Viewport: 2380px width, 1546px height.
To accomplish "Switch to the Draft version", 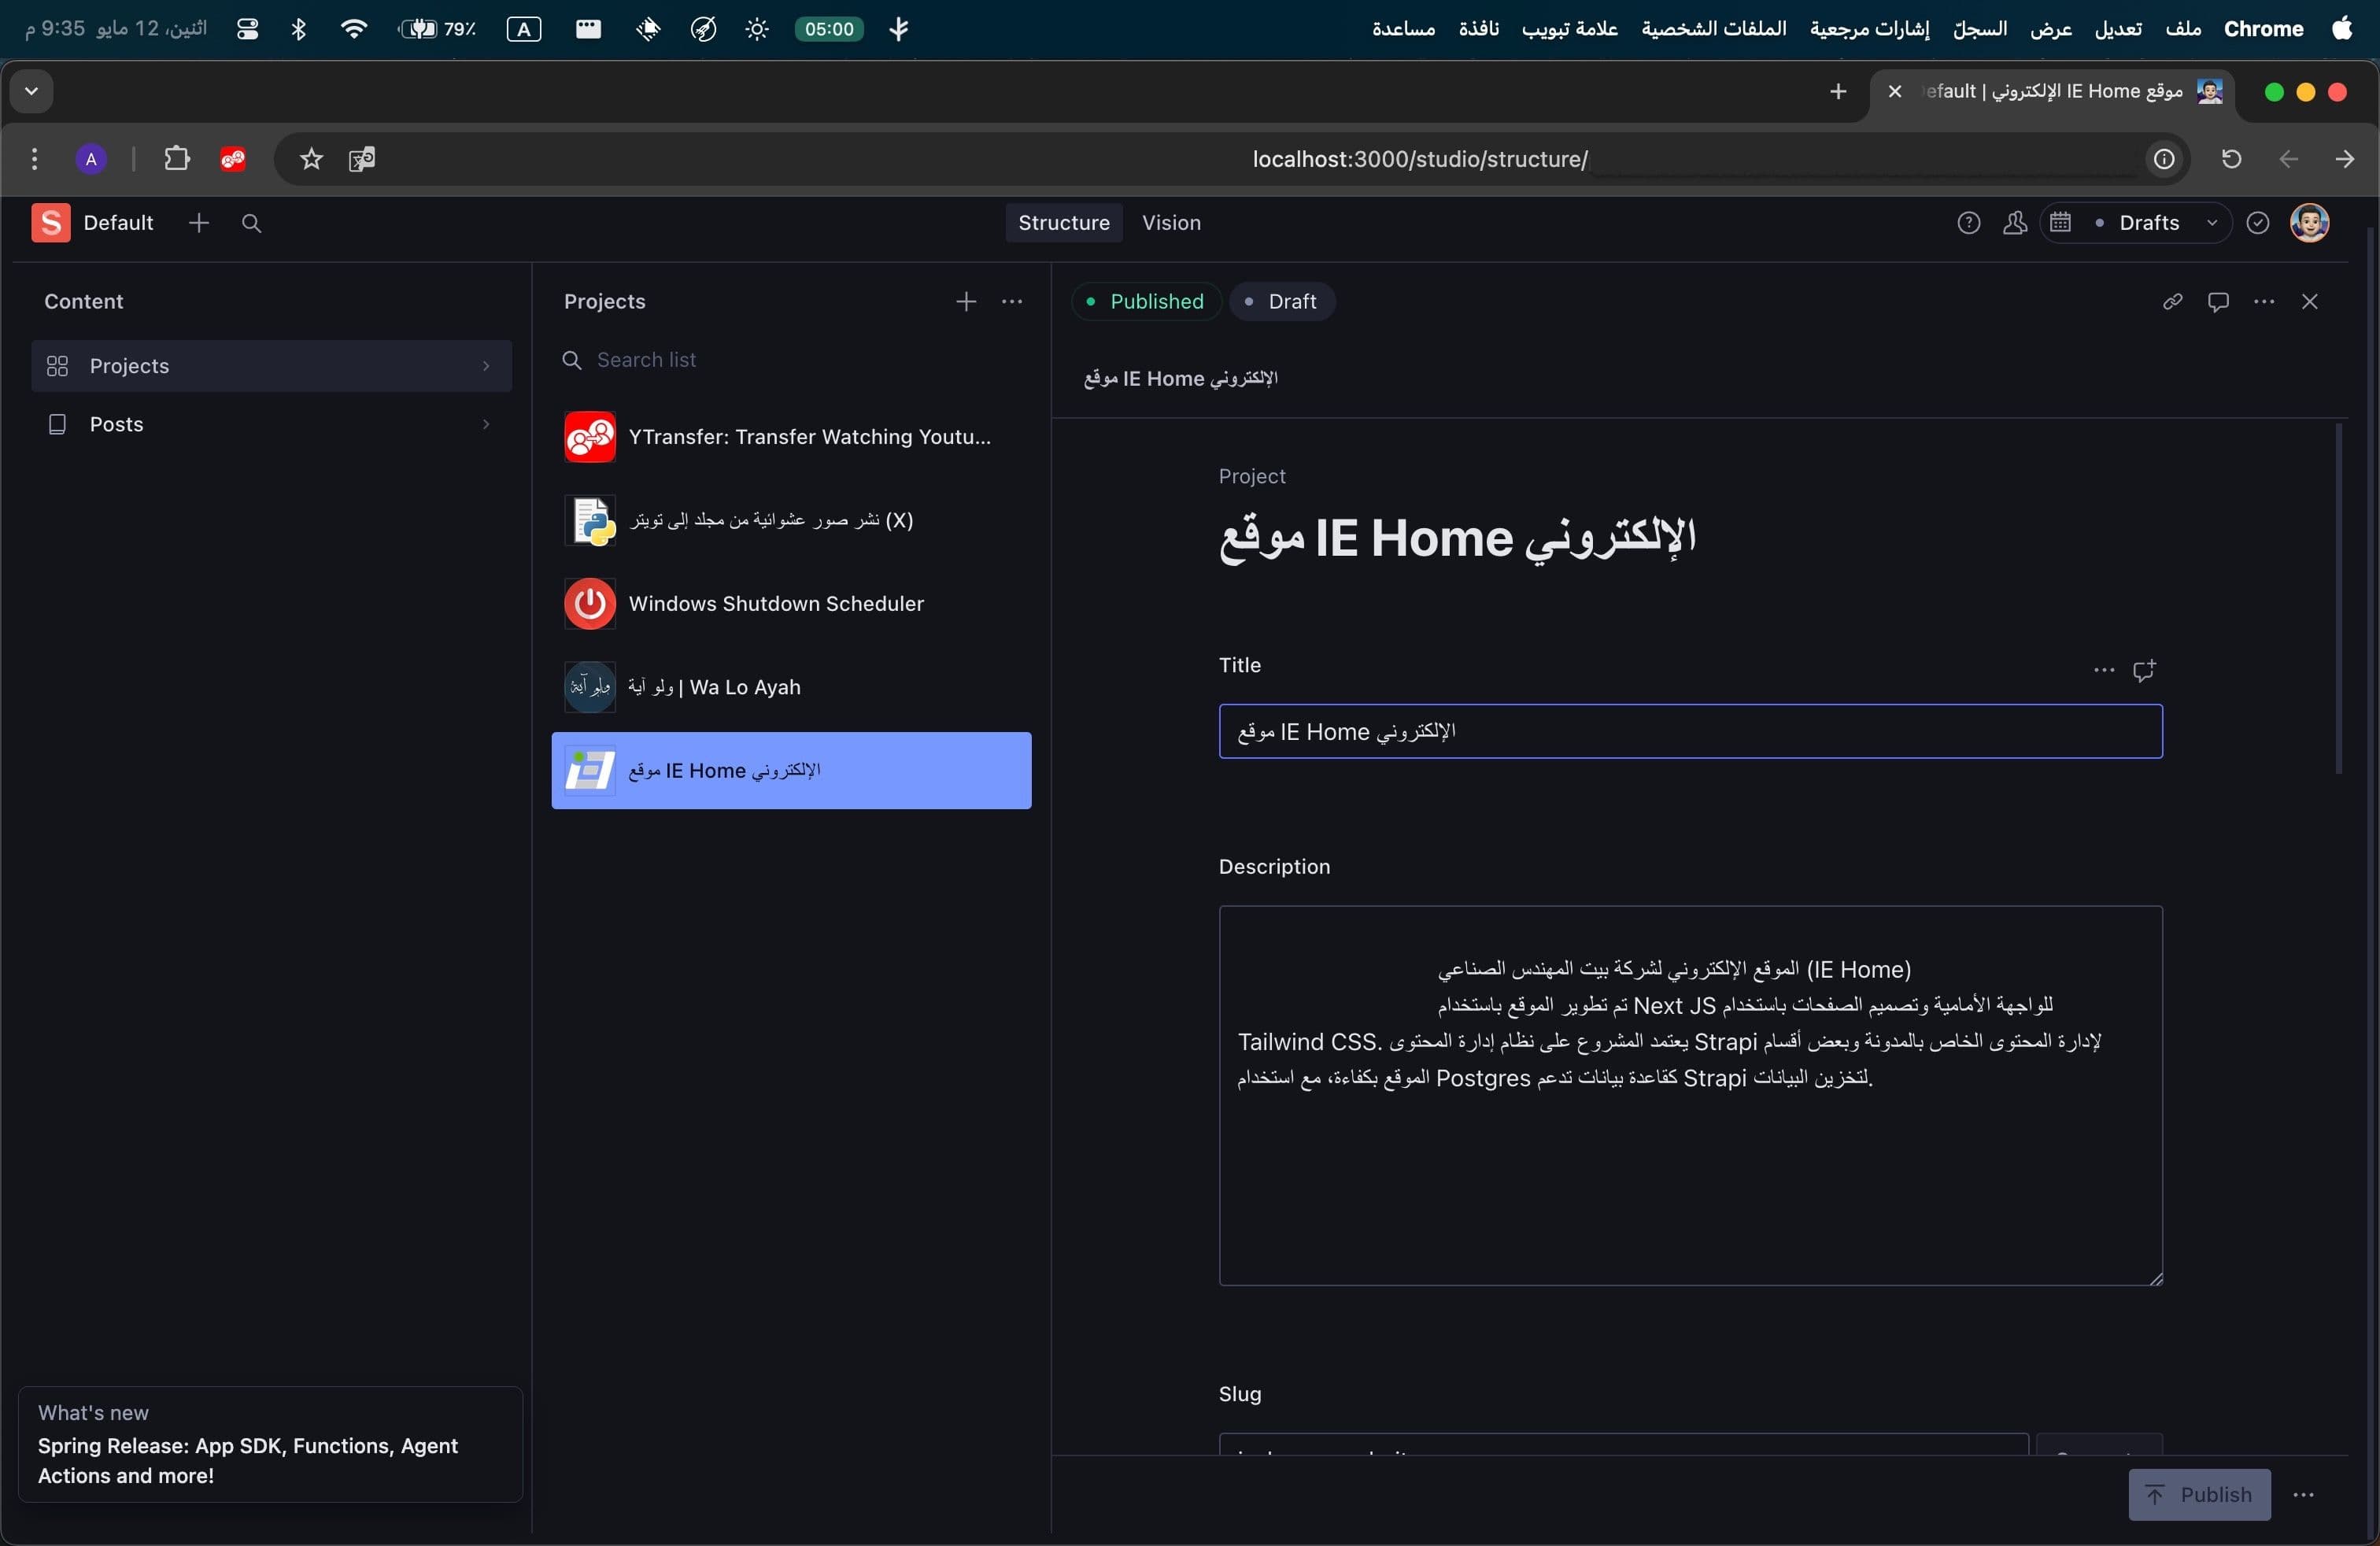I will point(1283,302).
